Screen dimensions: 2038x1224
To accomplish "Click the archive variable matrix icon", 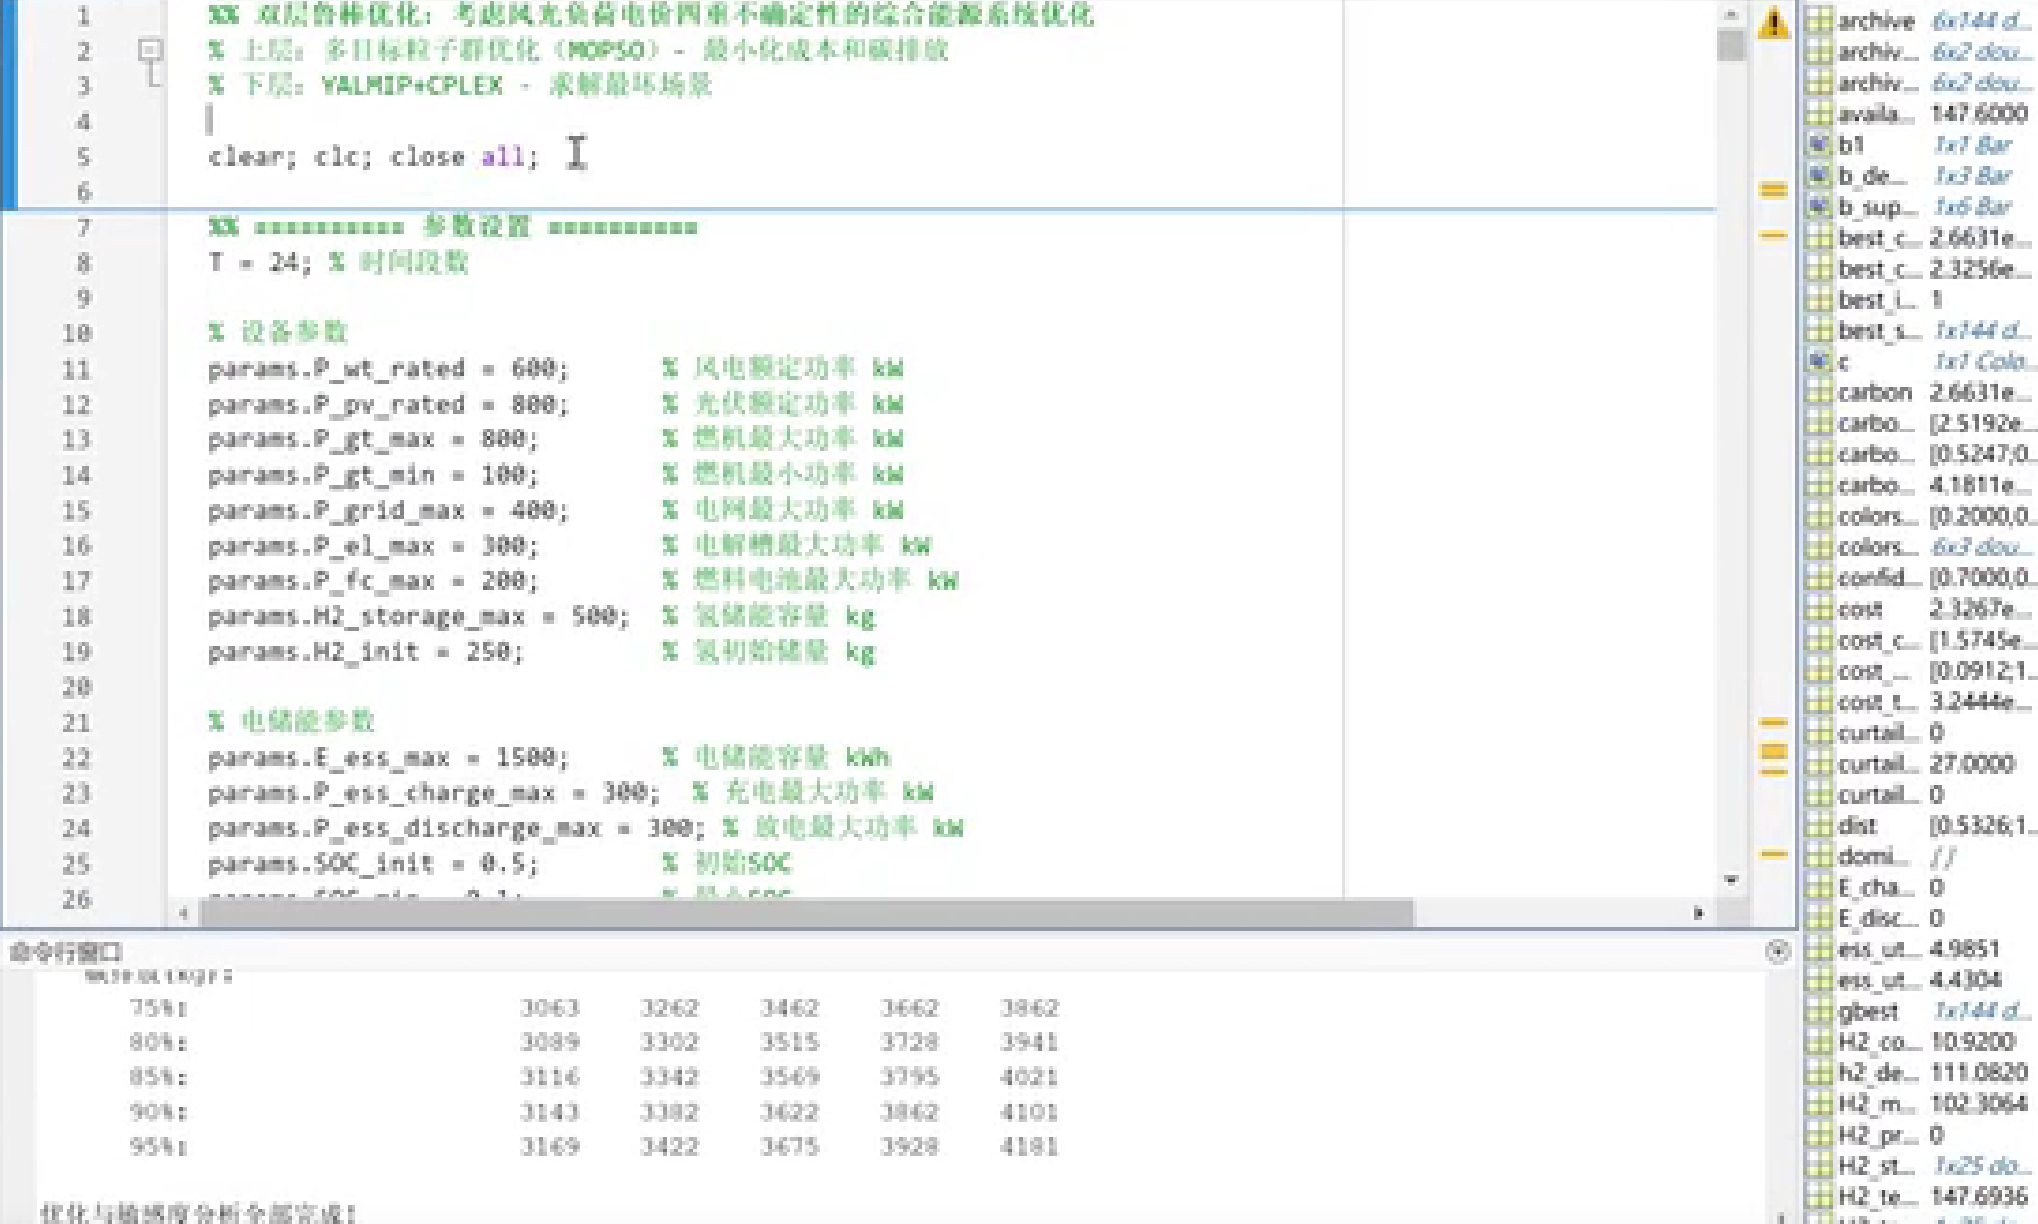I will pyautogui.click(x=1819, y=20).
